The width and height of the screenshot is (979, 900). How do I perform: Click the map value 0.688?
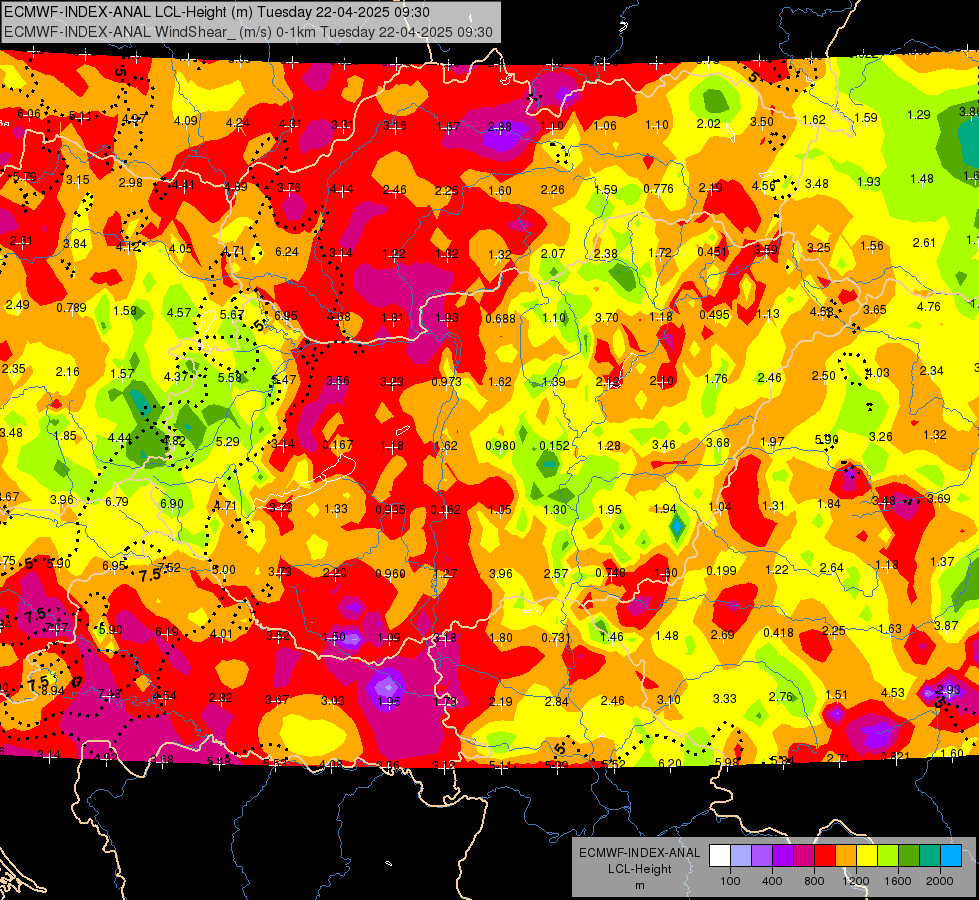[501, 319]
